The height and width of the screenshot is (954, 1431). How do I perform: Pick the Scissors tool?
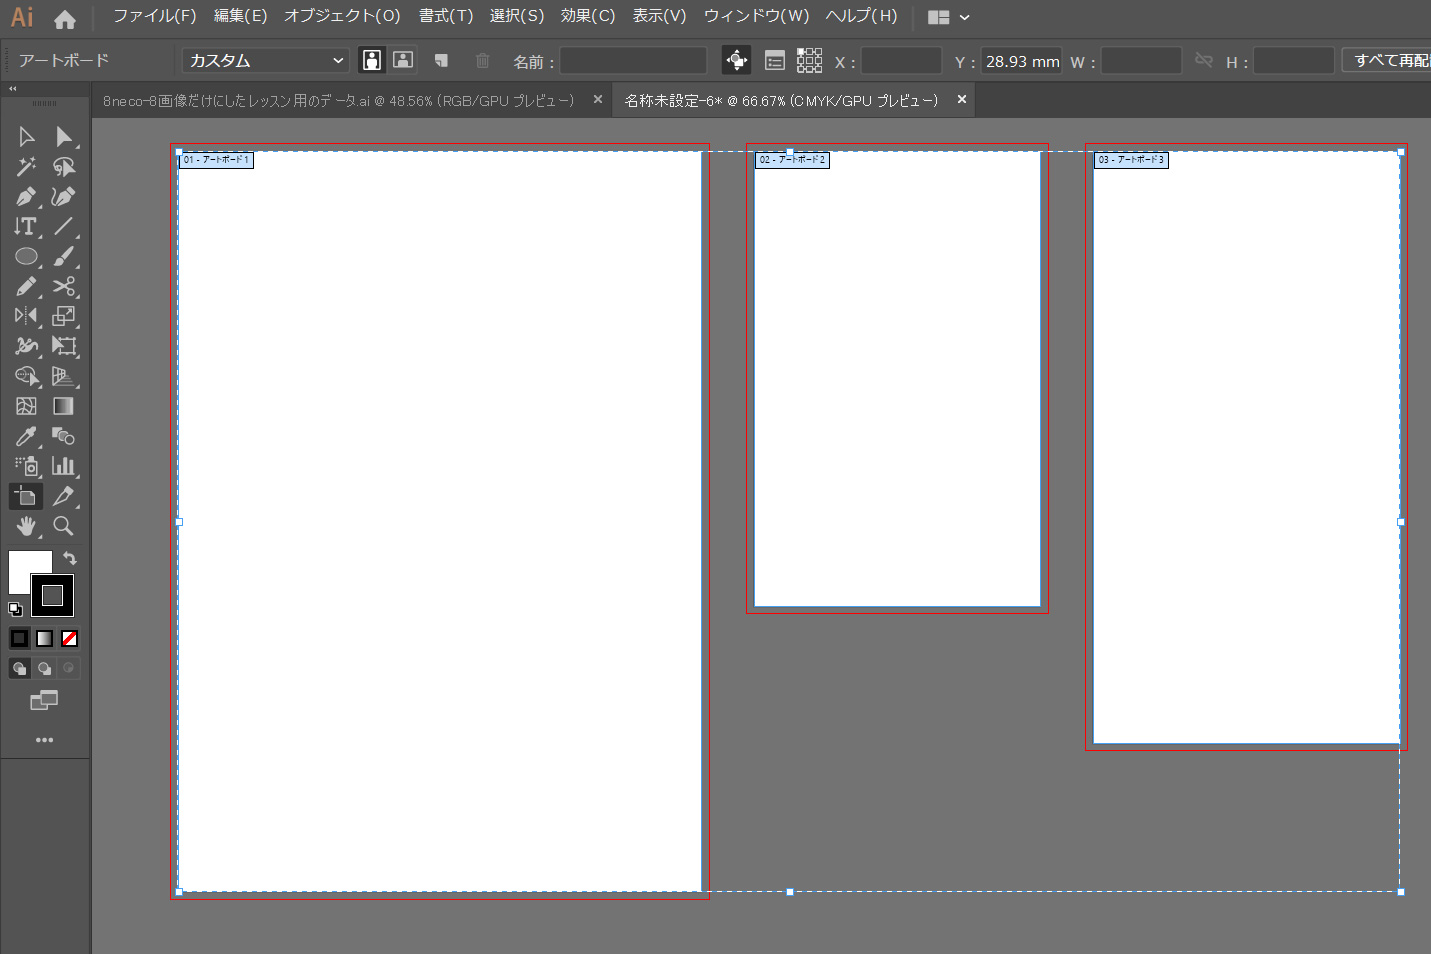(x=64, y=287)
